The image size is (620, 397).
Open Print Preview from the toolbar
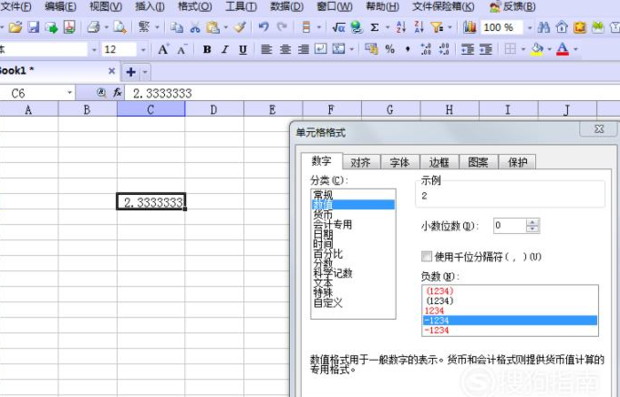coord(119,27)
